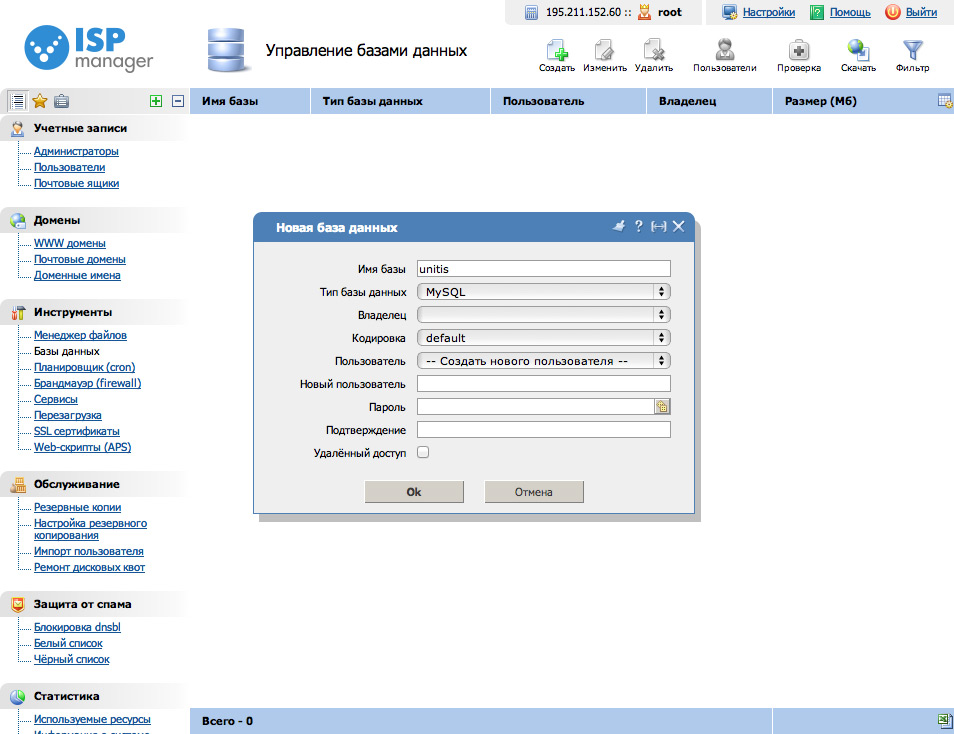Click the Изменить (edit) toolbar icon
This screenshot has width=954, height=734.
[x=604, y=53]
